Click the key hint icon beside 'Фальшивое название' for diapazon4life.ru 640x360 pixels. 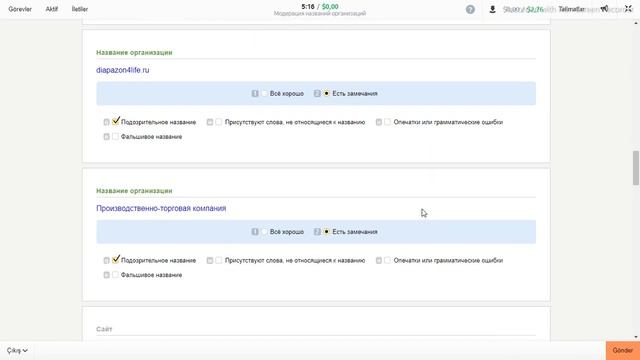tap(107, 137)
